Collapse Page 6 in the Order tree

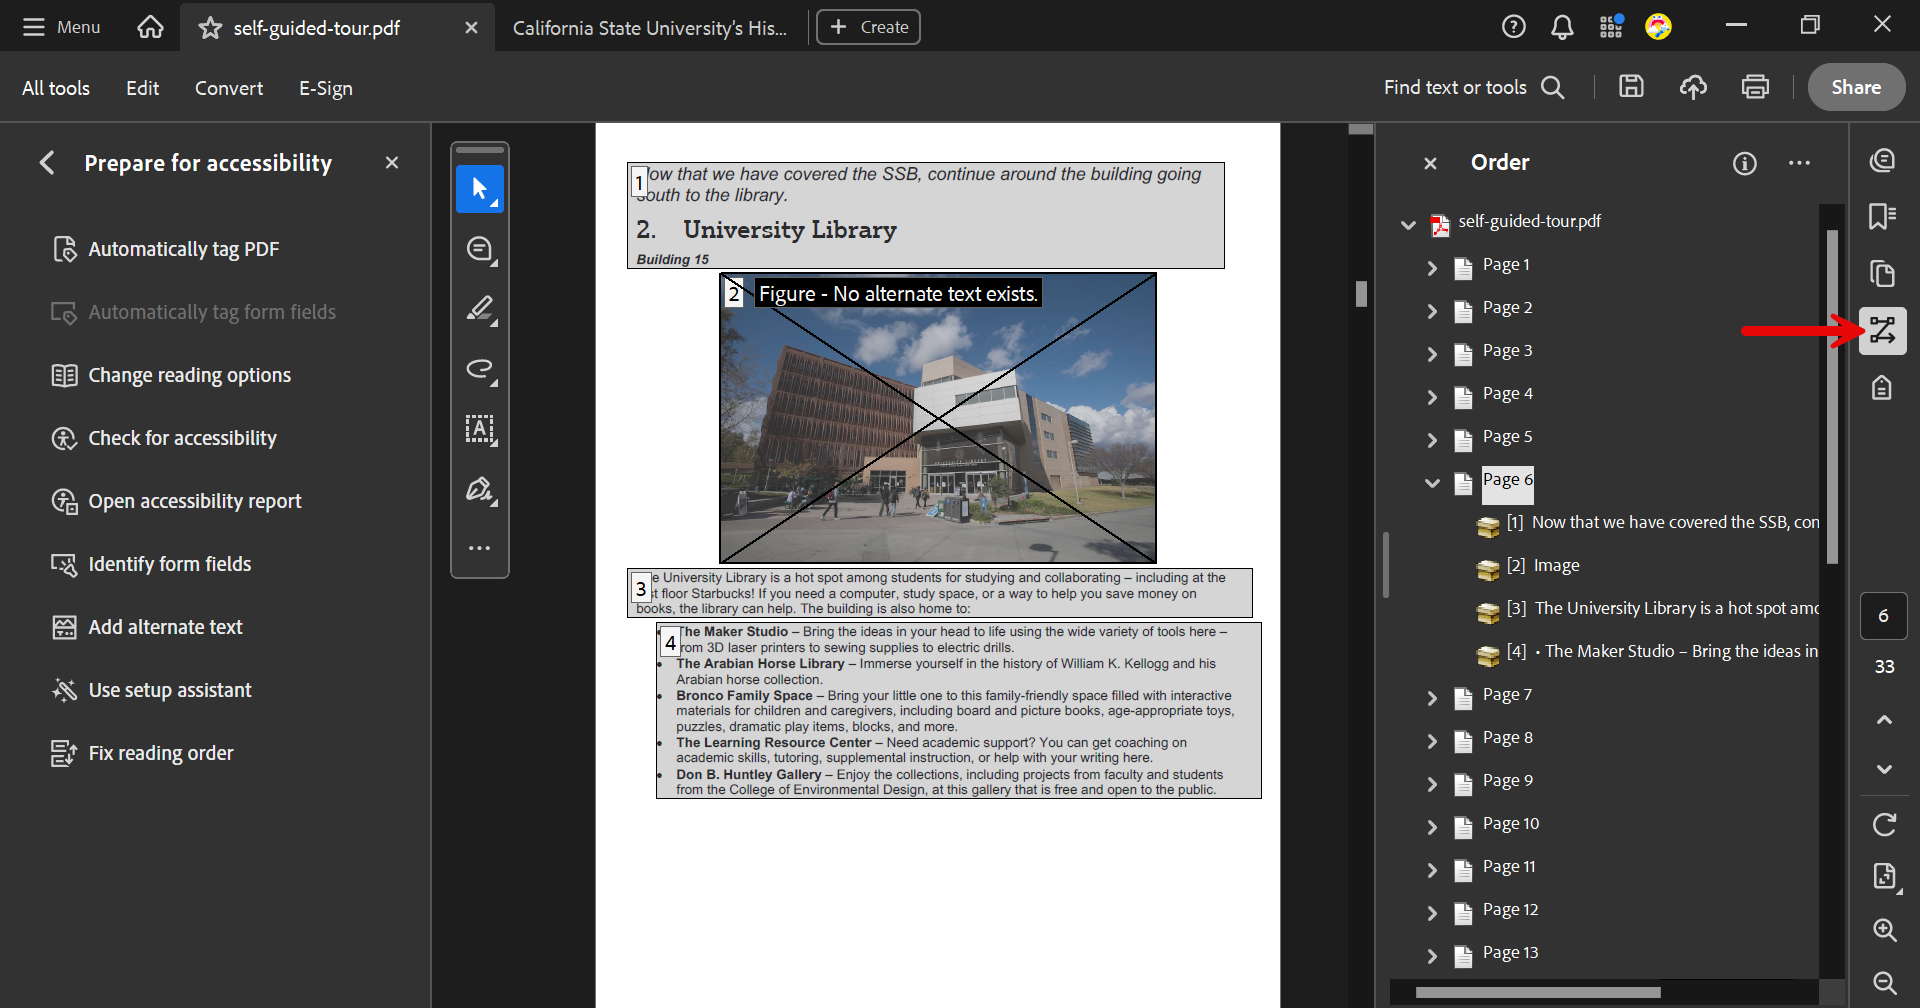pyautogui.click(x=1432, y=483)
